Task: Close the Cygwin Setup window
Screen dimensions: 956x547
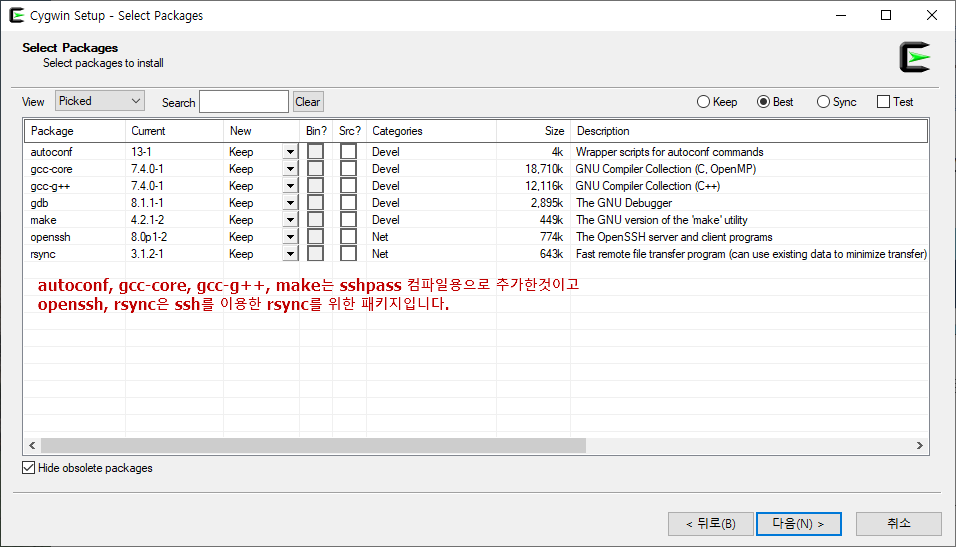Action: (932, 15)
